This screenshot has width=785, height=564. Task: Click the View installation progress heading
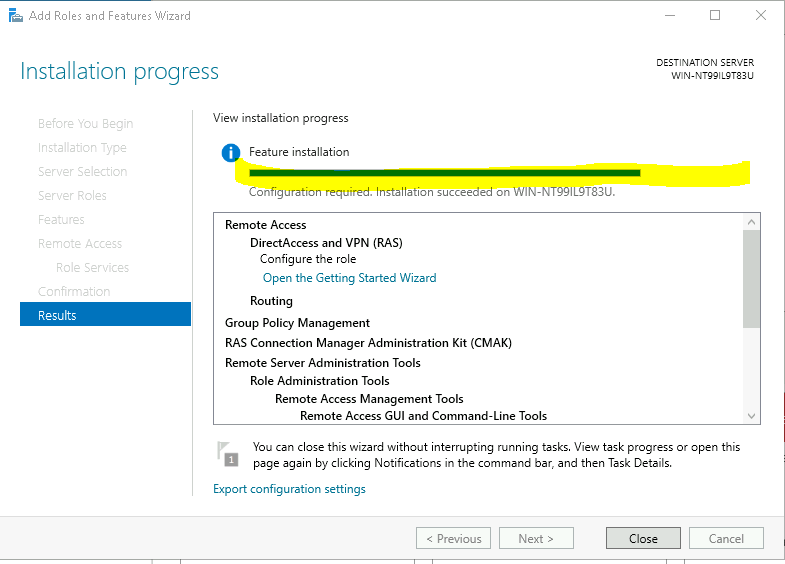point(281,118)
